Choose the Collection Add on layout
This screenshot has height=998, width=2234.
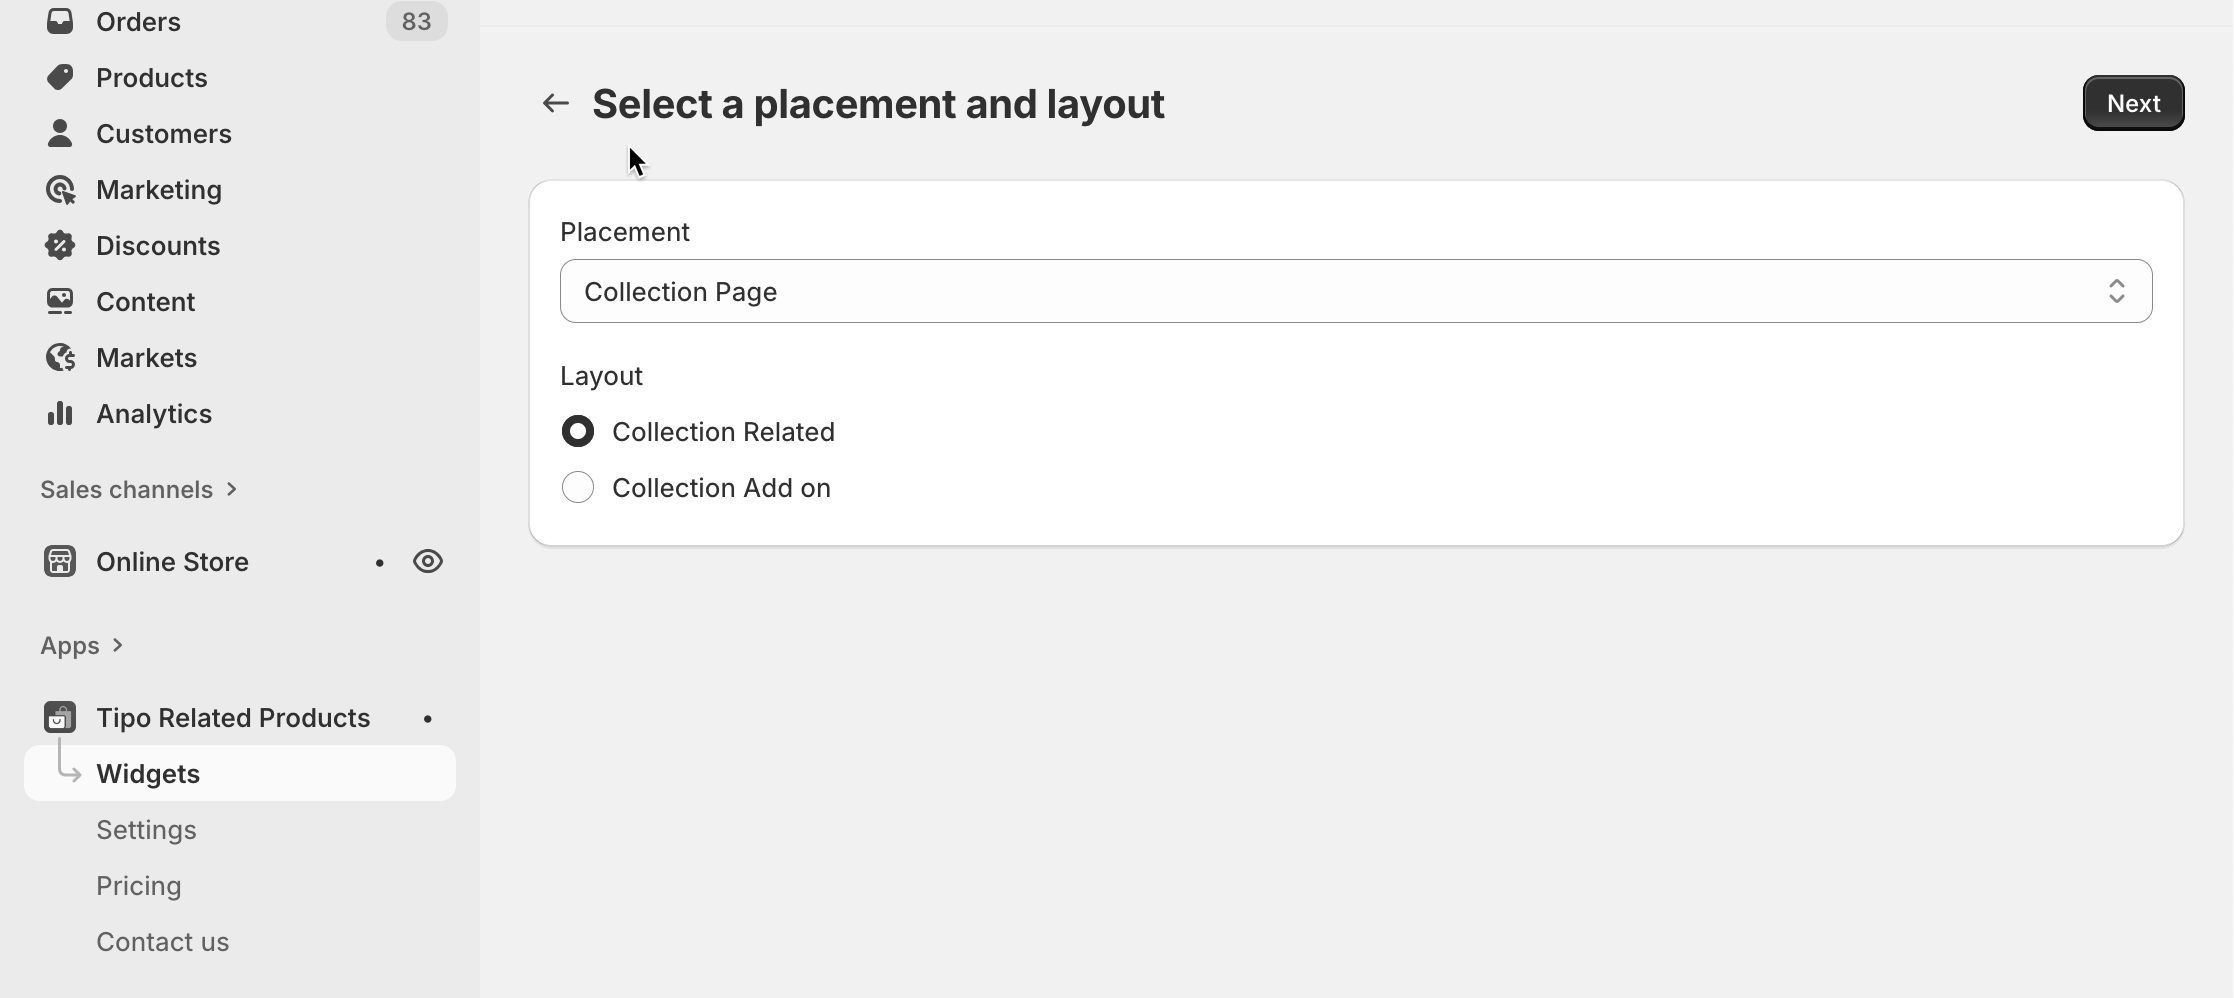[x=578, y=488]
